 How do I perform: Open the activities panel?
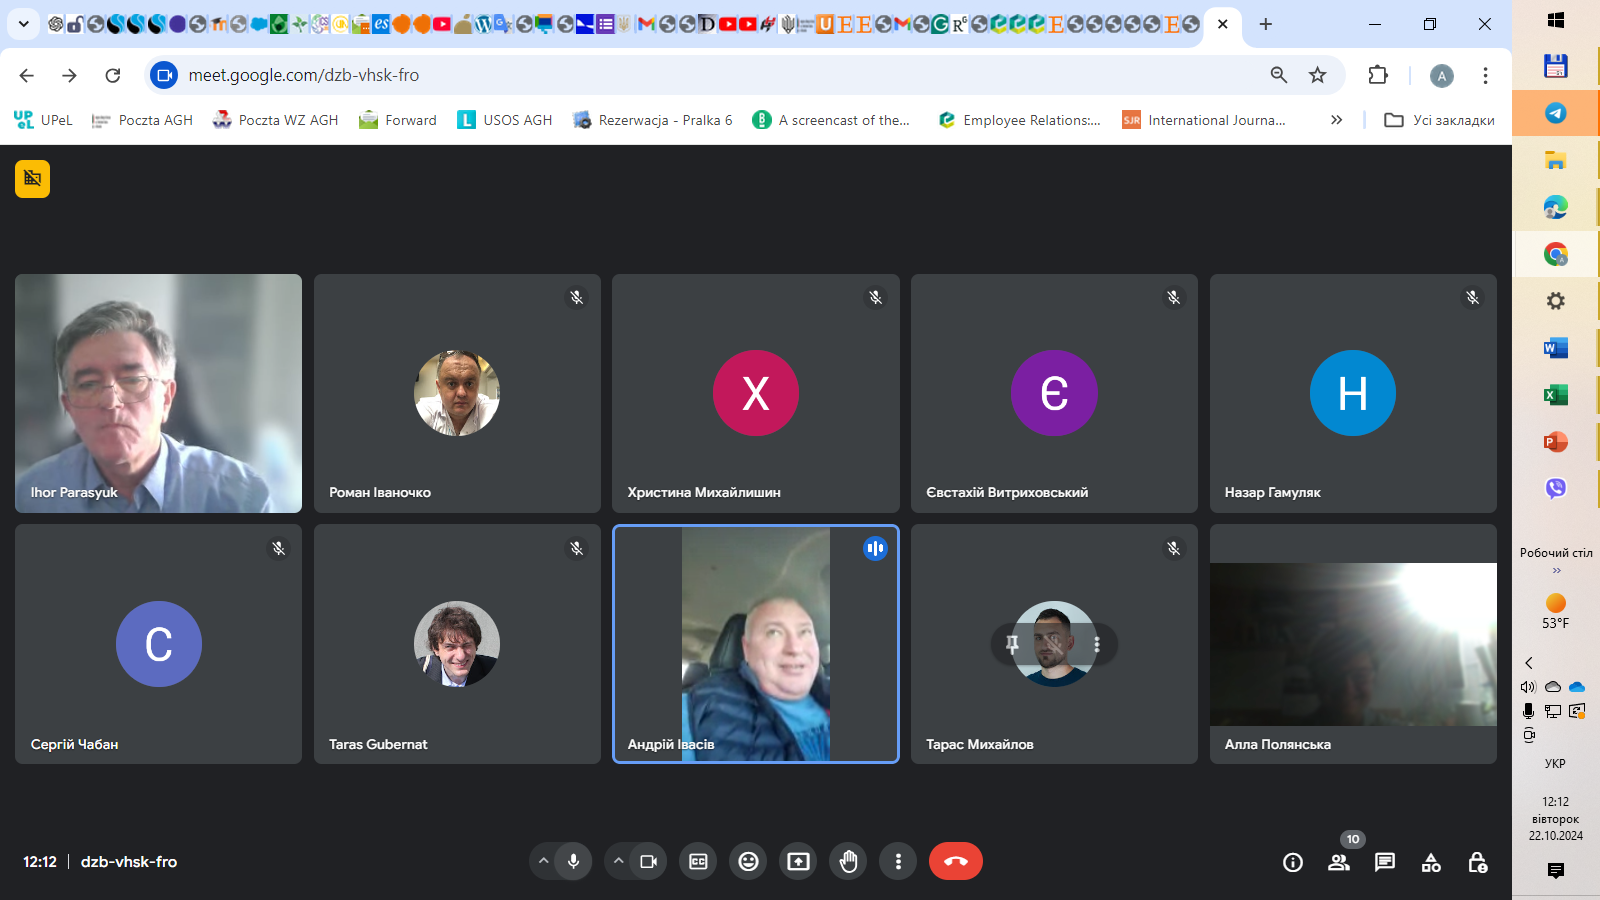tap(1431, 862)
